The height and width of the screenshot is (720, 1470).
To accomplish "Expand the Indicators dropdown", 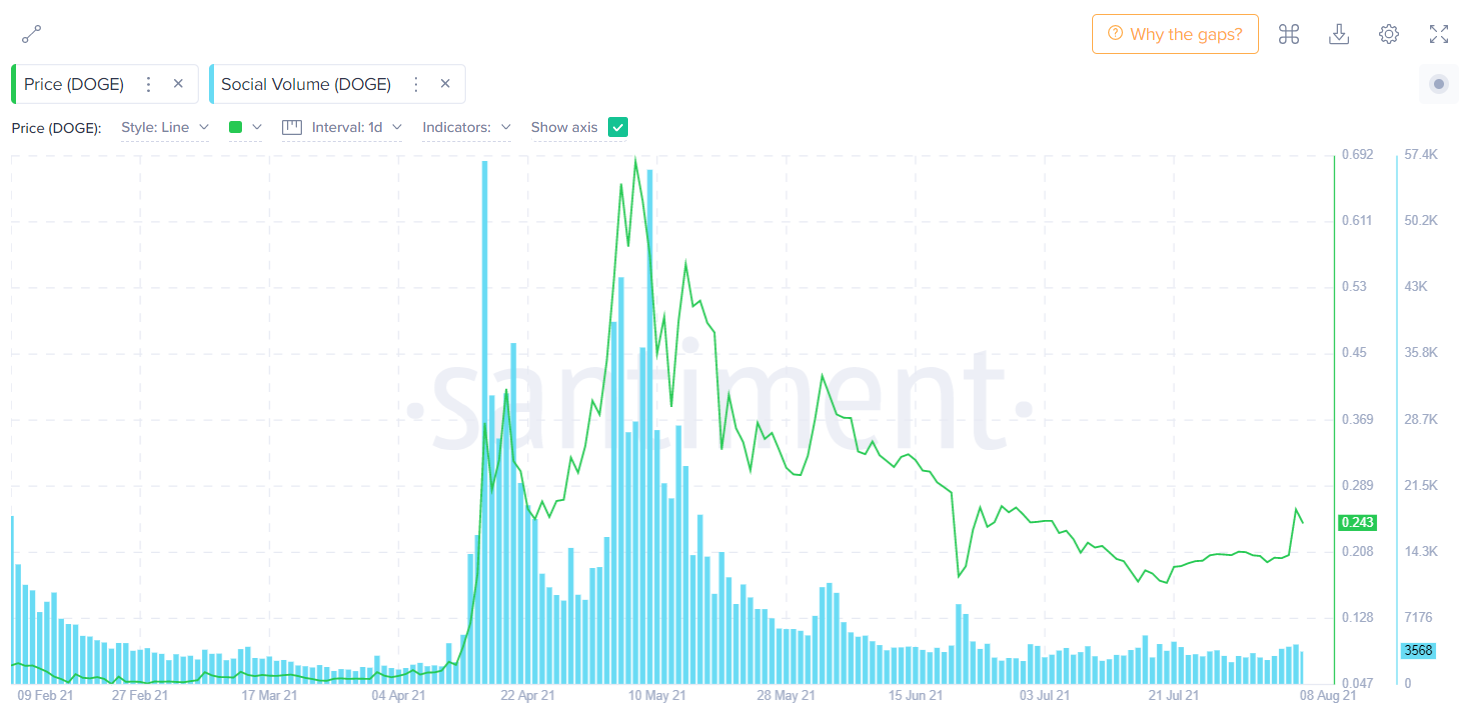I will pos(466,127).
